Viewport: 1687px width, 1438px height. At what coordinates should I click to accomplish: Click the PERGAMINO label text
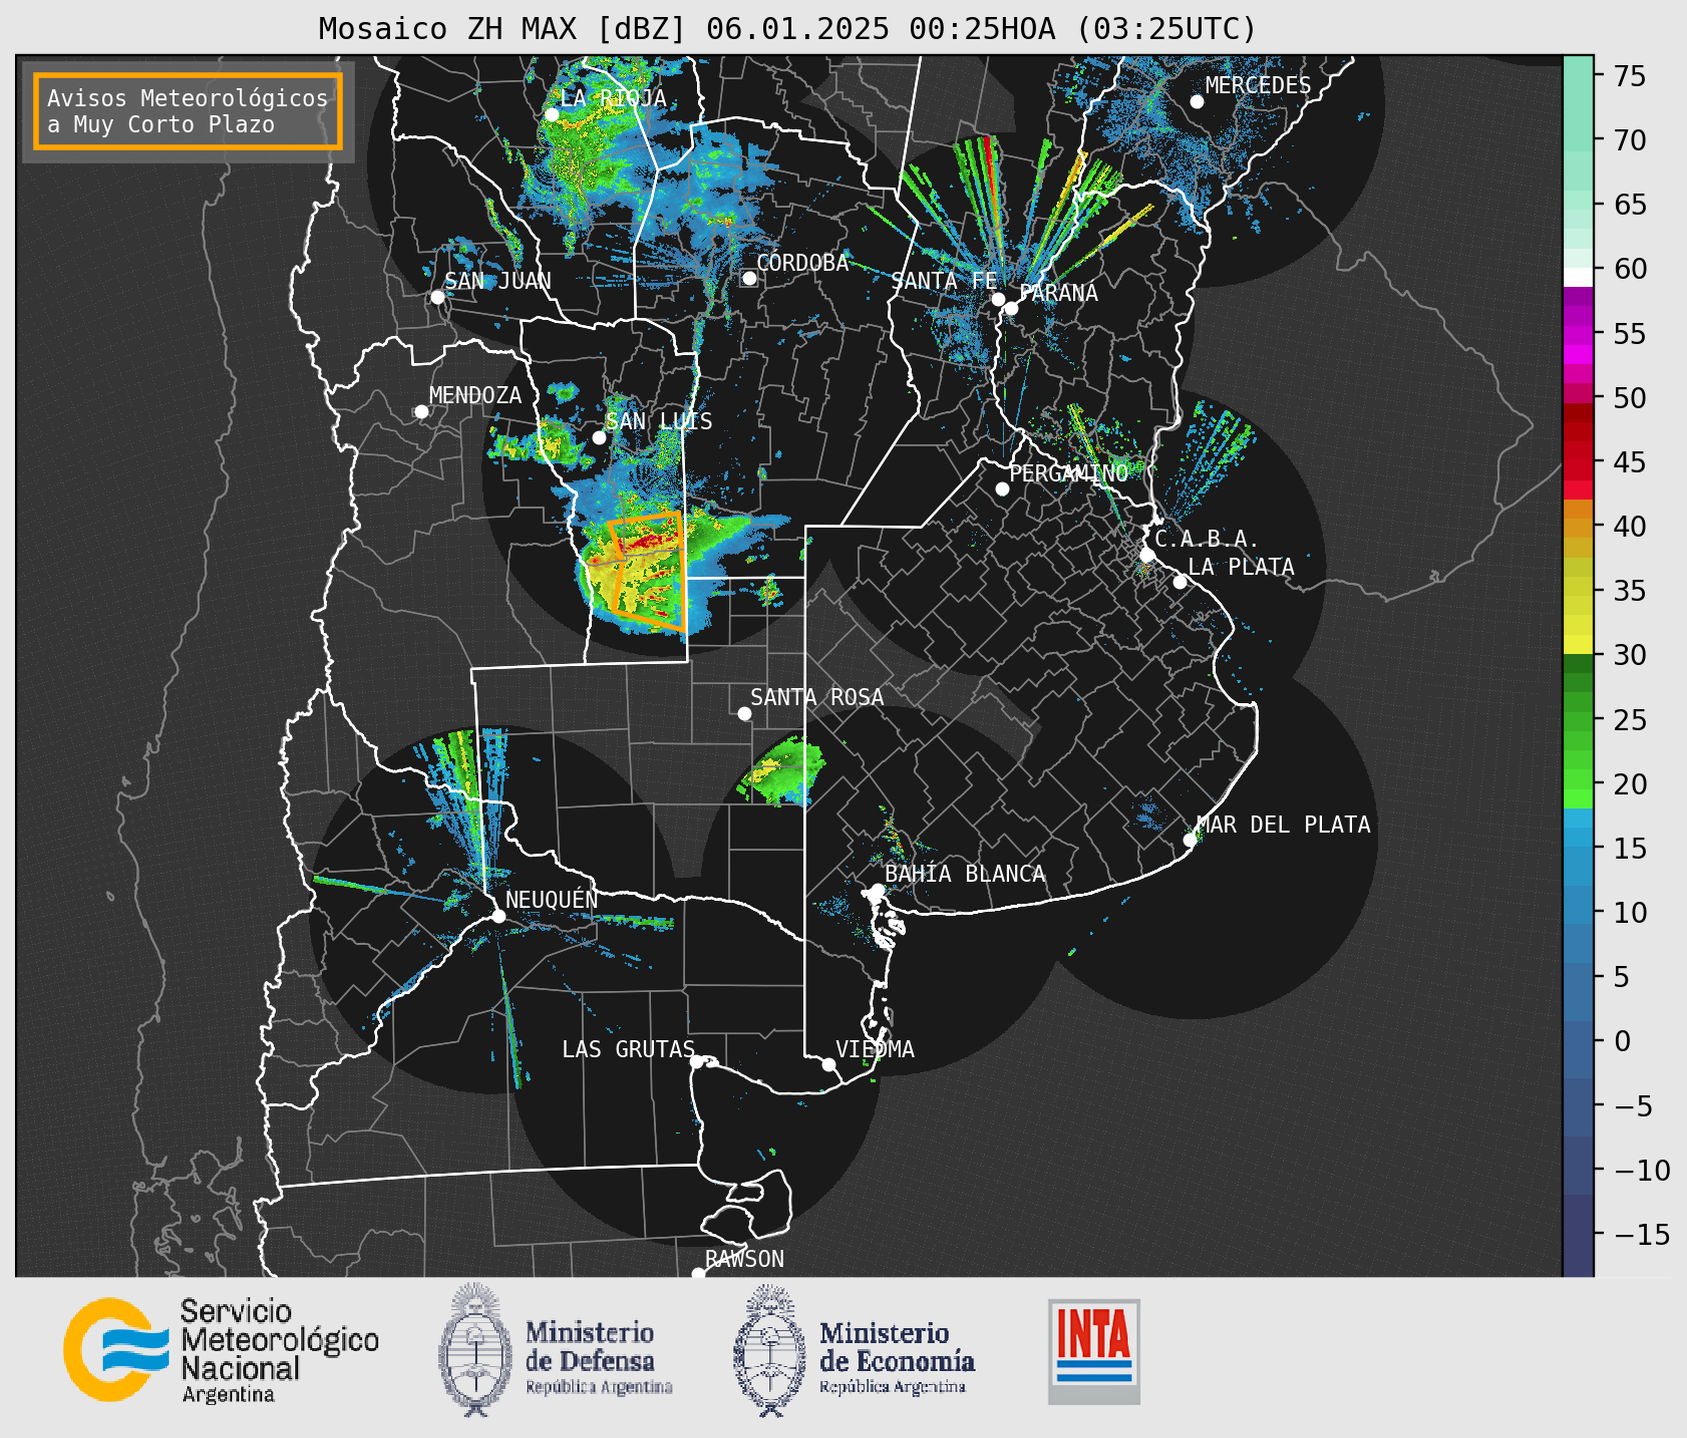(1069, 473)
